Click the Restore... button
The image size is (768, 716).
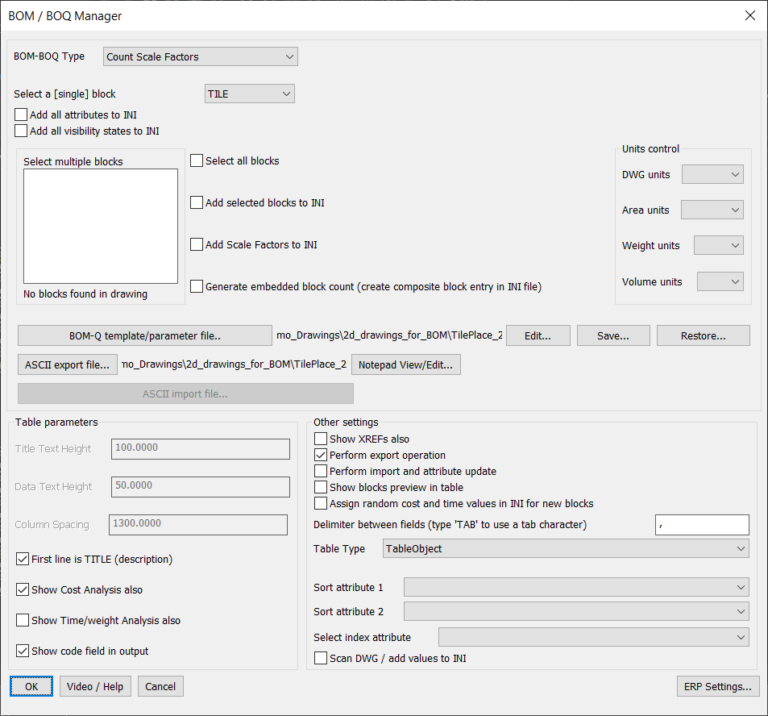pos(703,336)
